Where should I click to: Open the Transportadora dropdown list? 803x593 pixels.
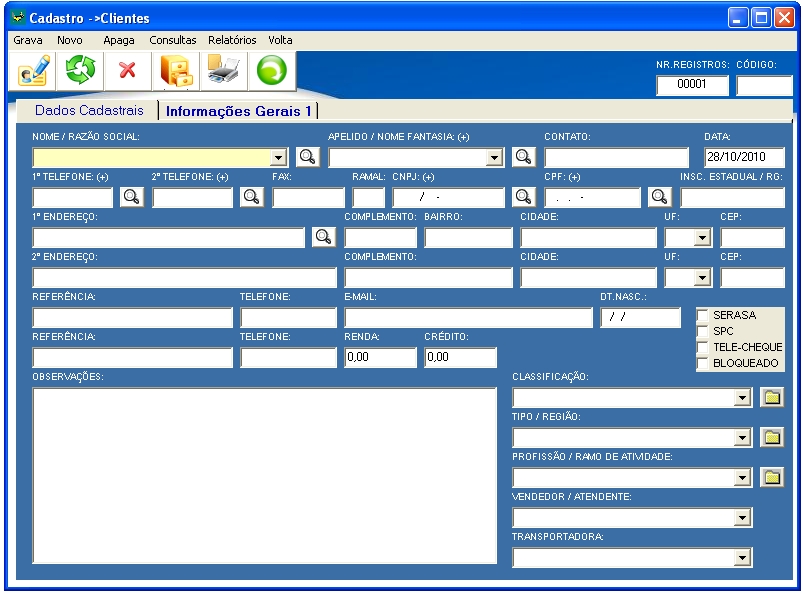pos(742,558)
